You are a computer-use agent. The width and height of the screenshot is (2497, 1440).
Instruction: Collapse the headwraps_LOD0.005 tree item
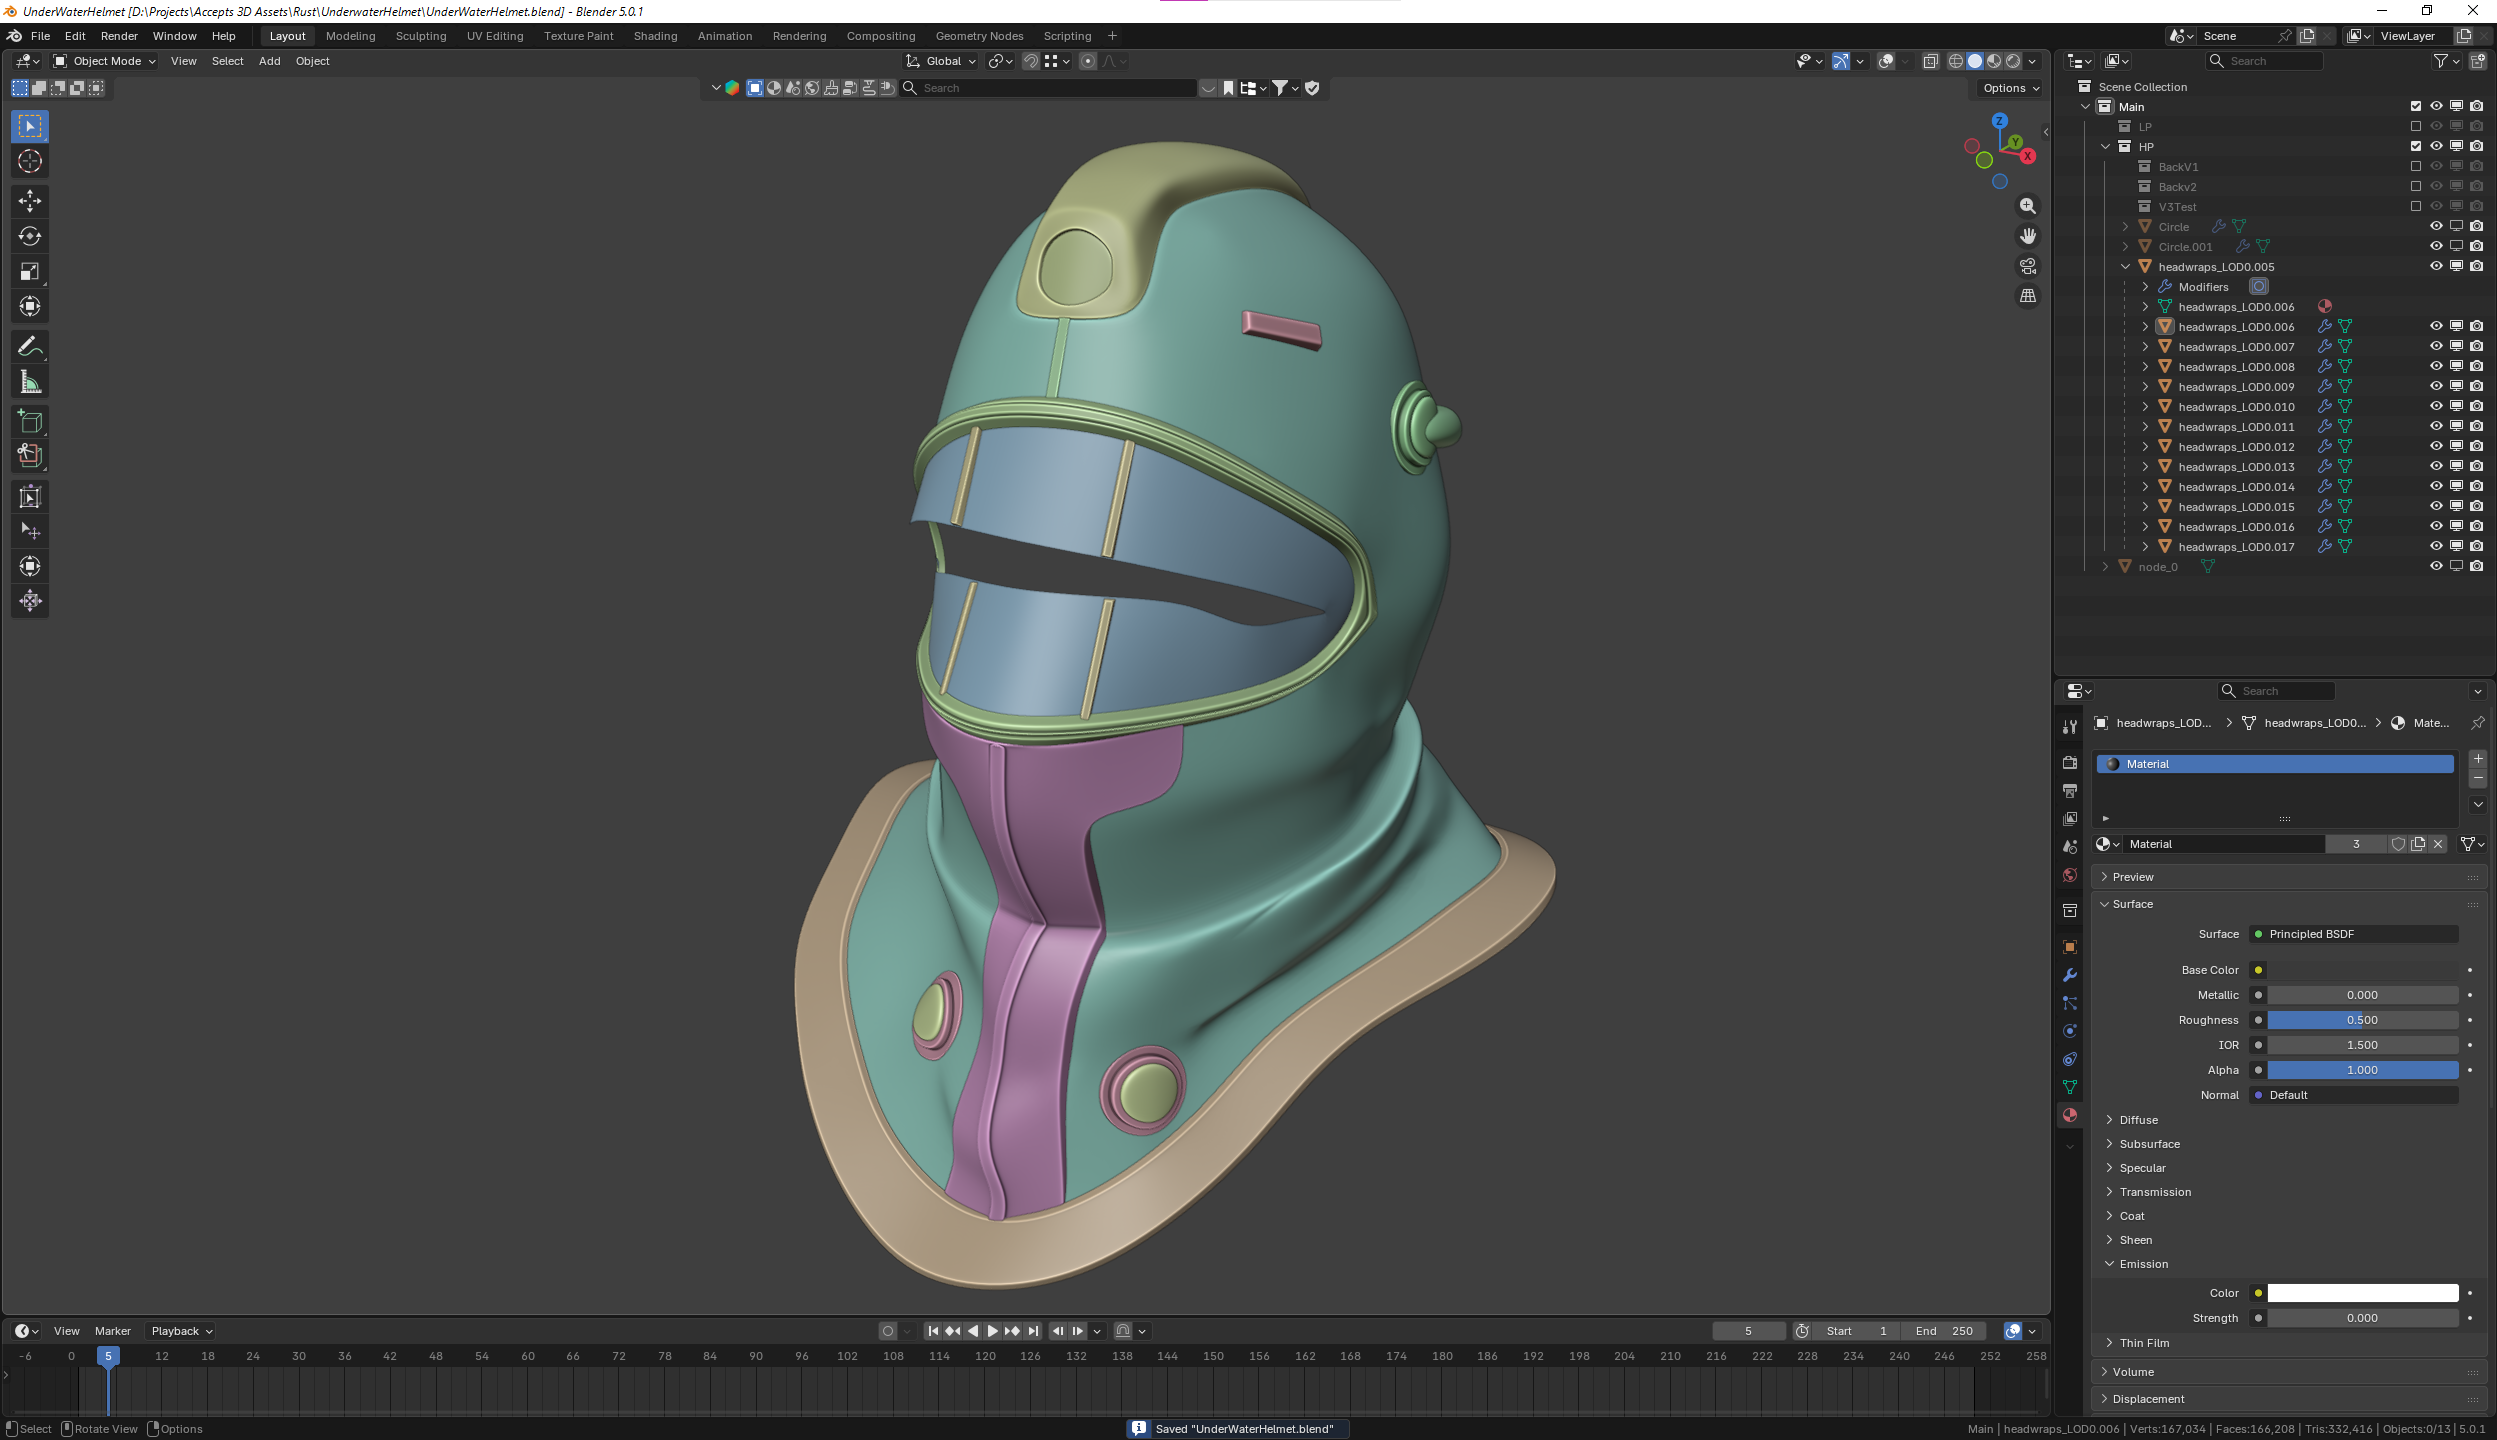coord(2125,267)
